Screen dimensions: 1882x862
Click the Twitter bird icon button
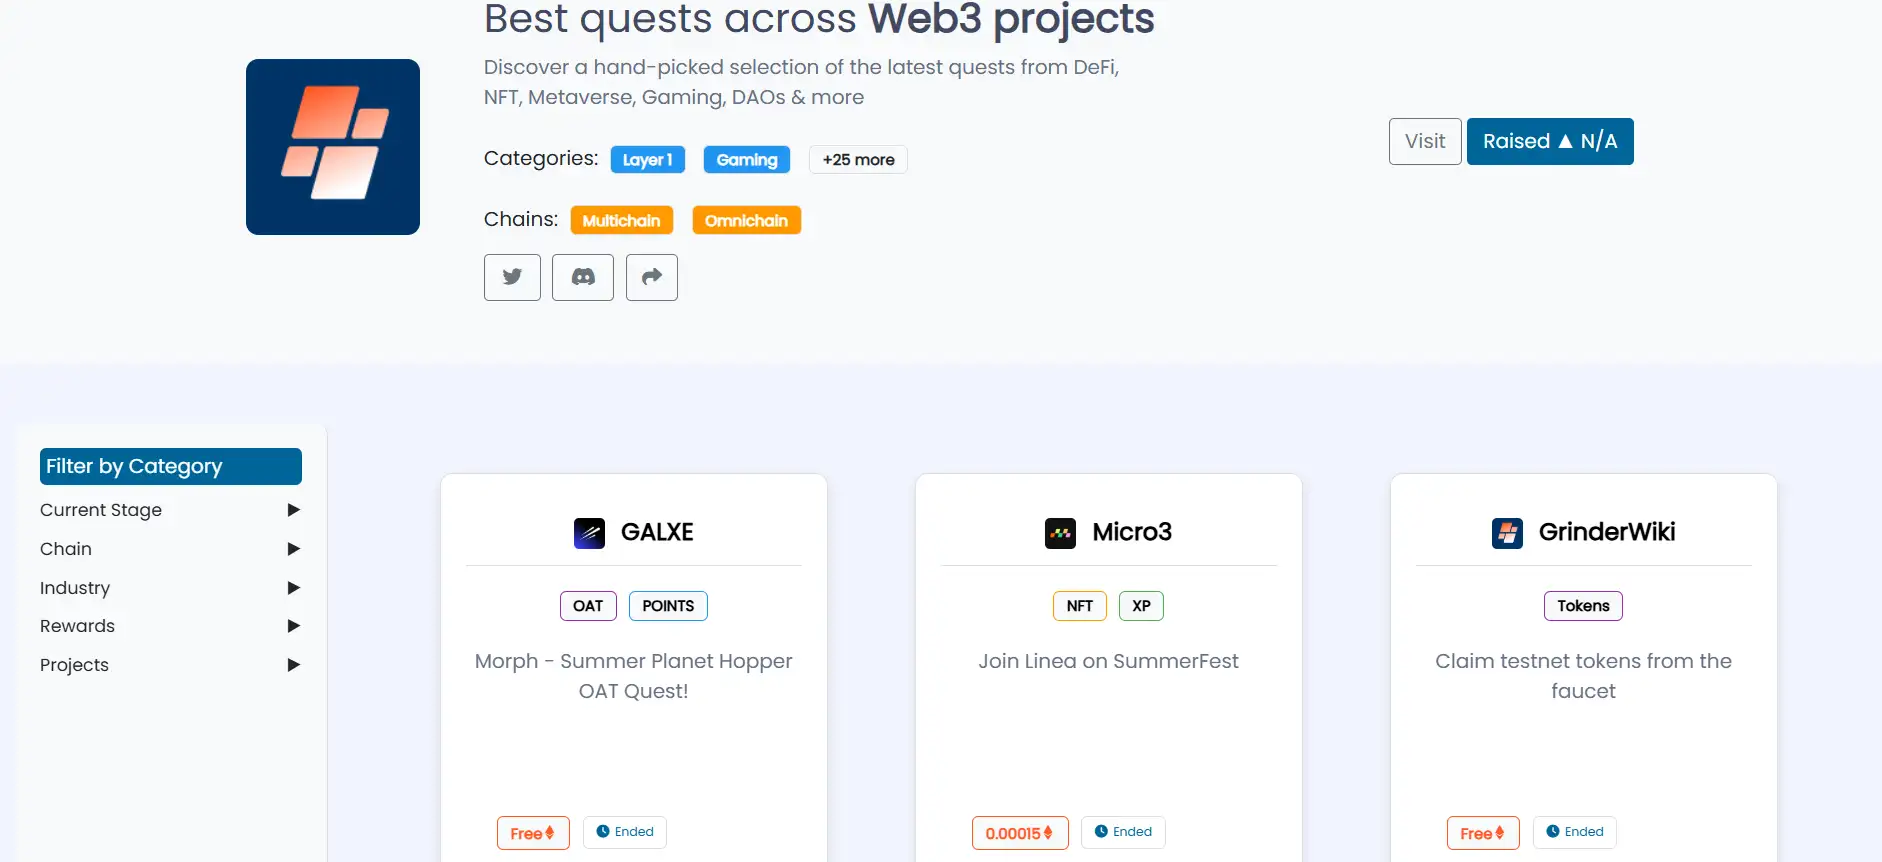coord(512,277)
